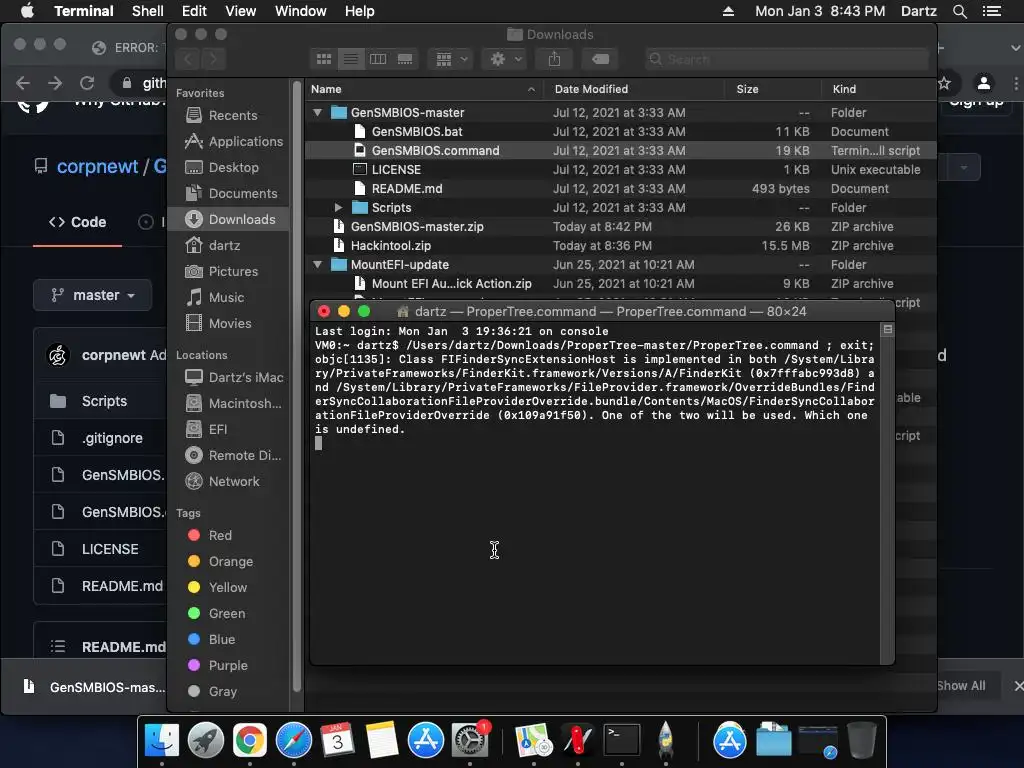The width and height of the screenshot is (1024, 768).
Task: Open System Preferences from Dock
Action: pyautogui.click(x=470, y=741)
